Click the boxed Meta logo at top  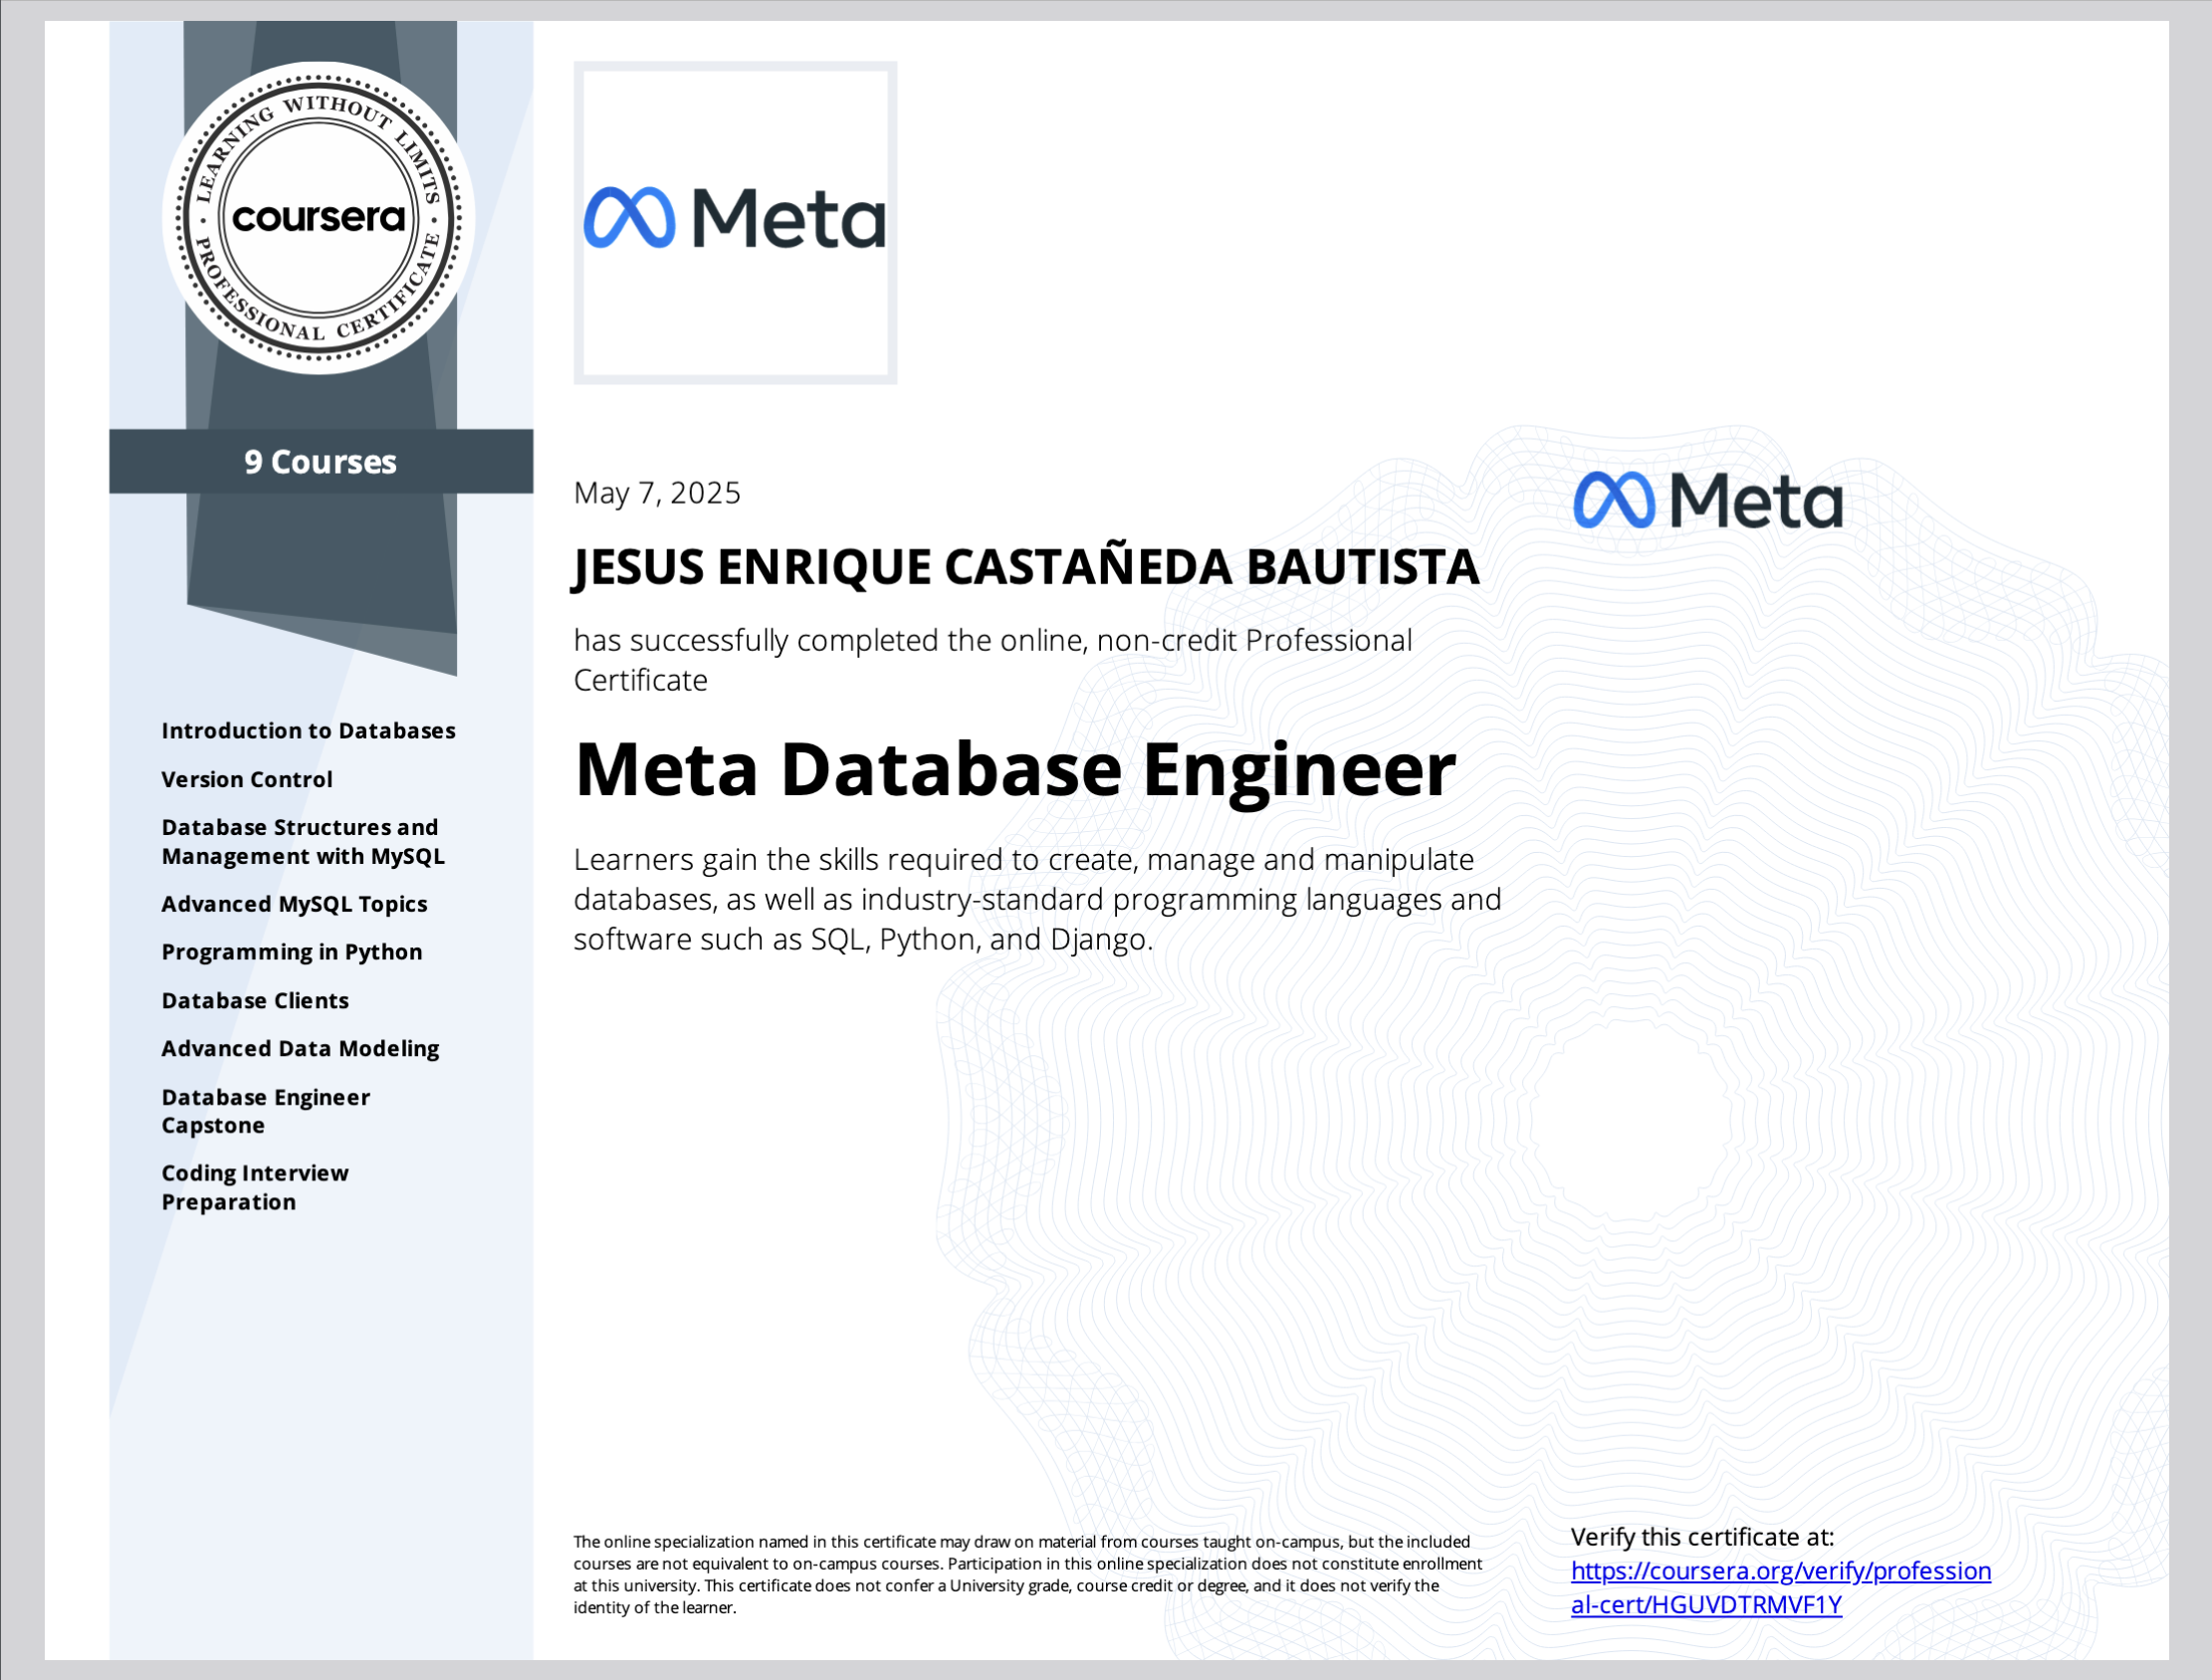735,222
